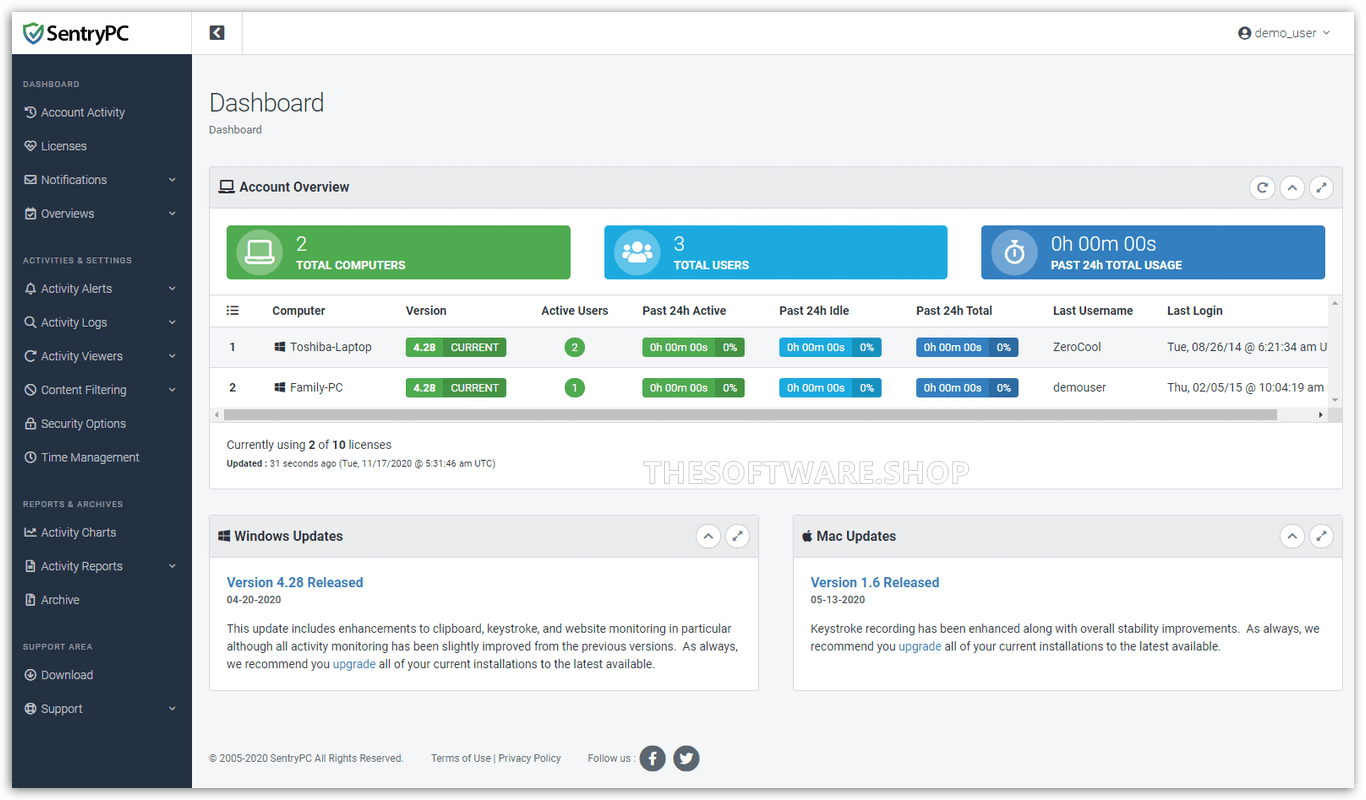The width and height of the screenshot is (1366, 800).
Task: Open the Privacy Policy link
Action: click(x=530, y=758)
